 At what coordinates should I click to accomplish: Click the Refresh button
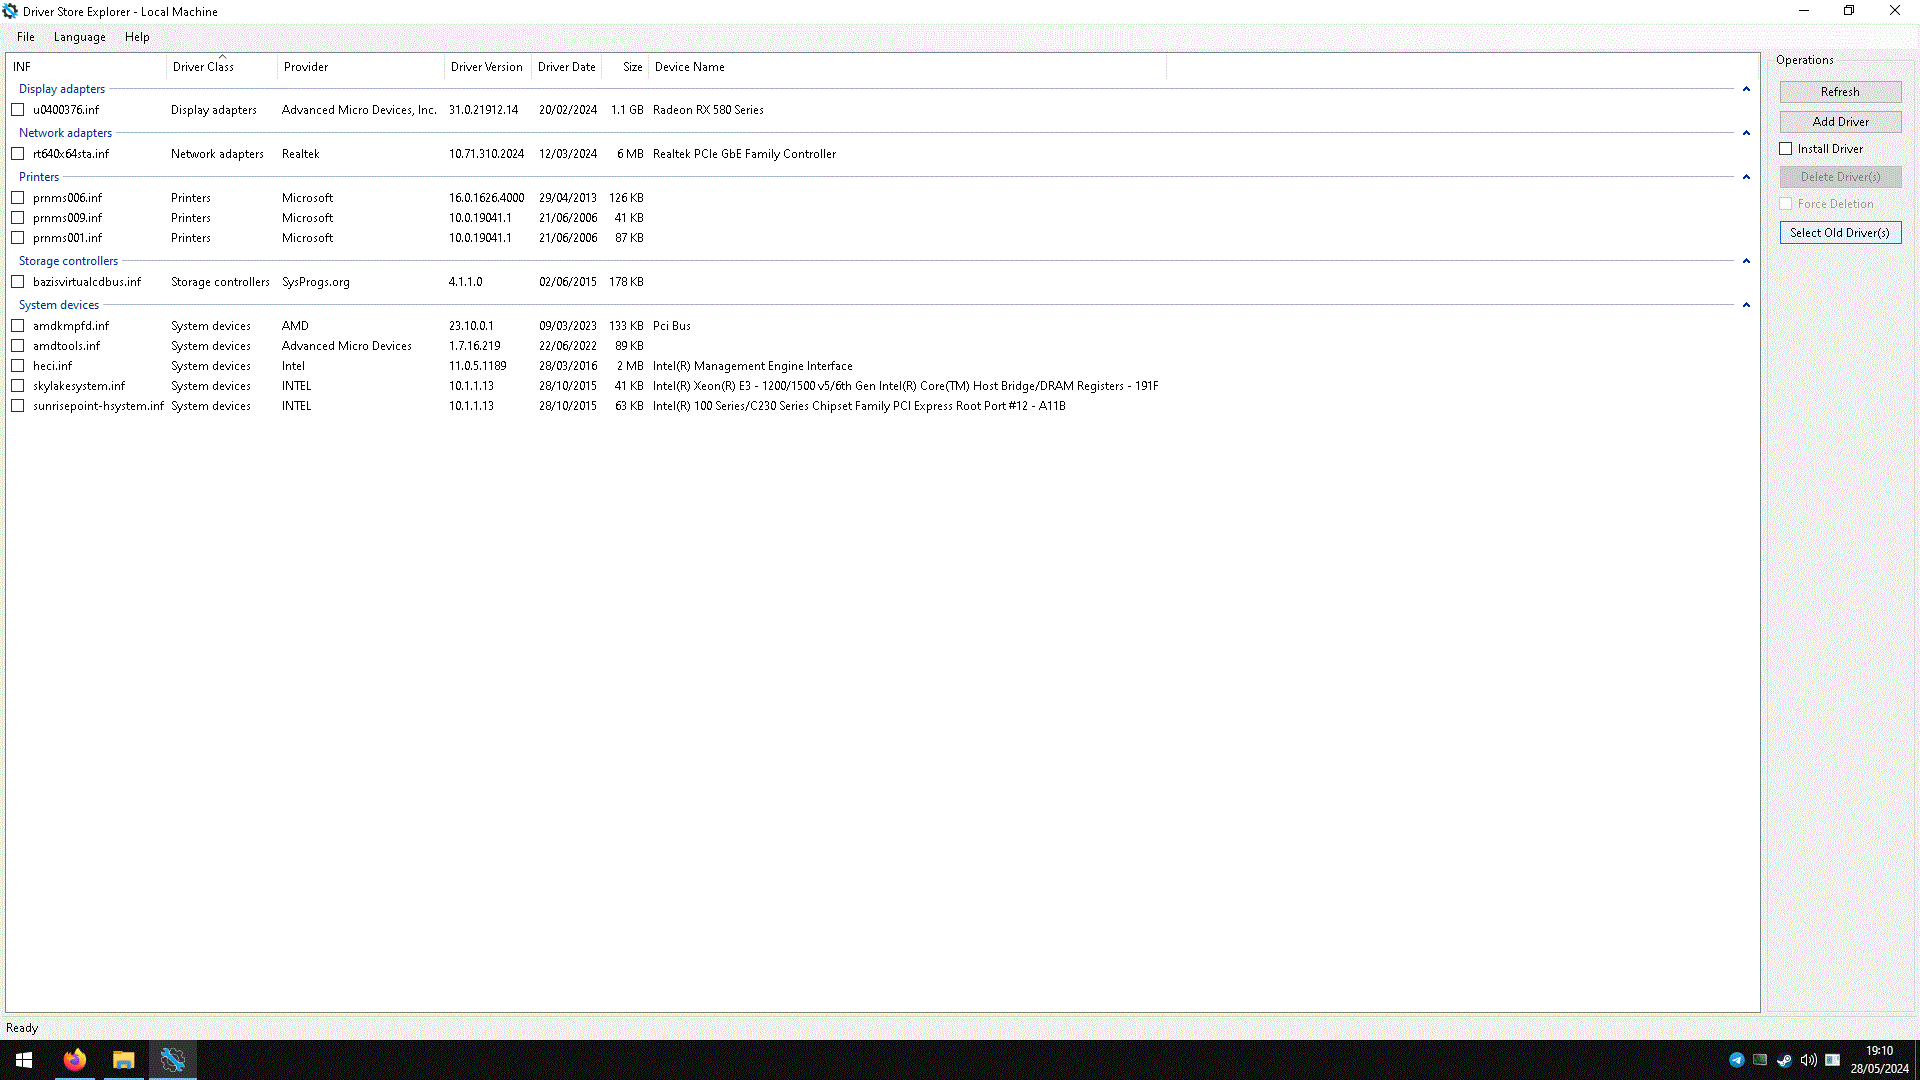pos(1840,92)
